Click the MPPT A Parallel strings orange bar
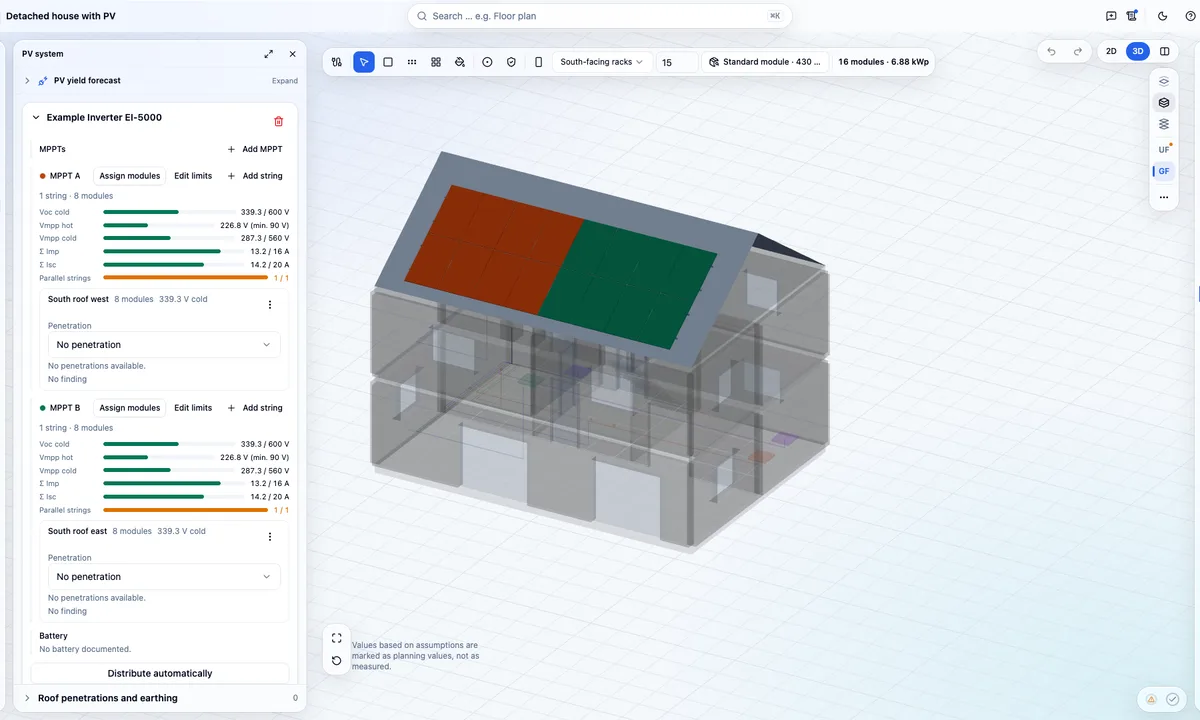Image resolution: width=1200 pixels, height=720 pixels. tap(185, 278)
